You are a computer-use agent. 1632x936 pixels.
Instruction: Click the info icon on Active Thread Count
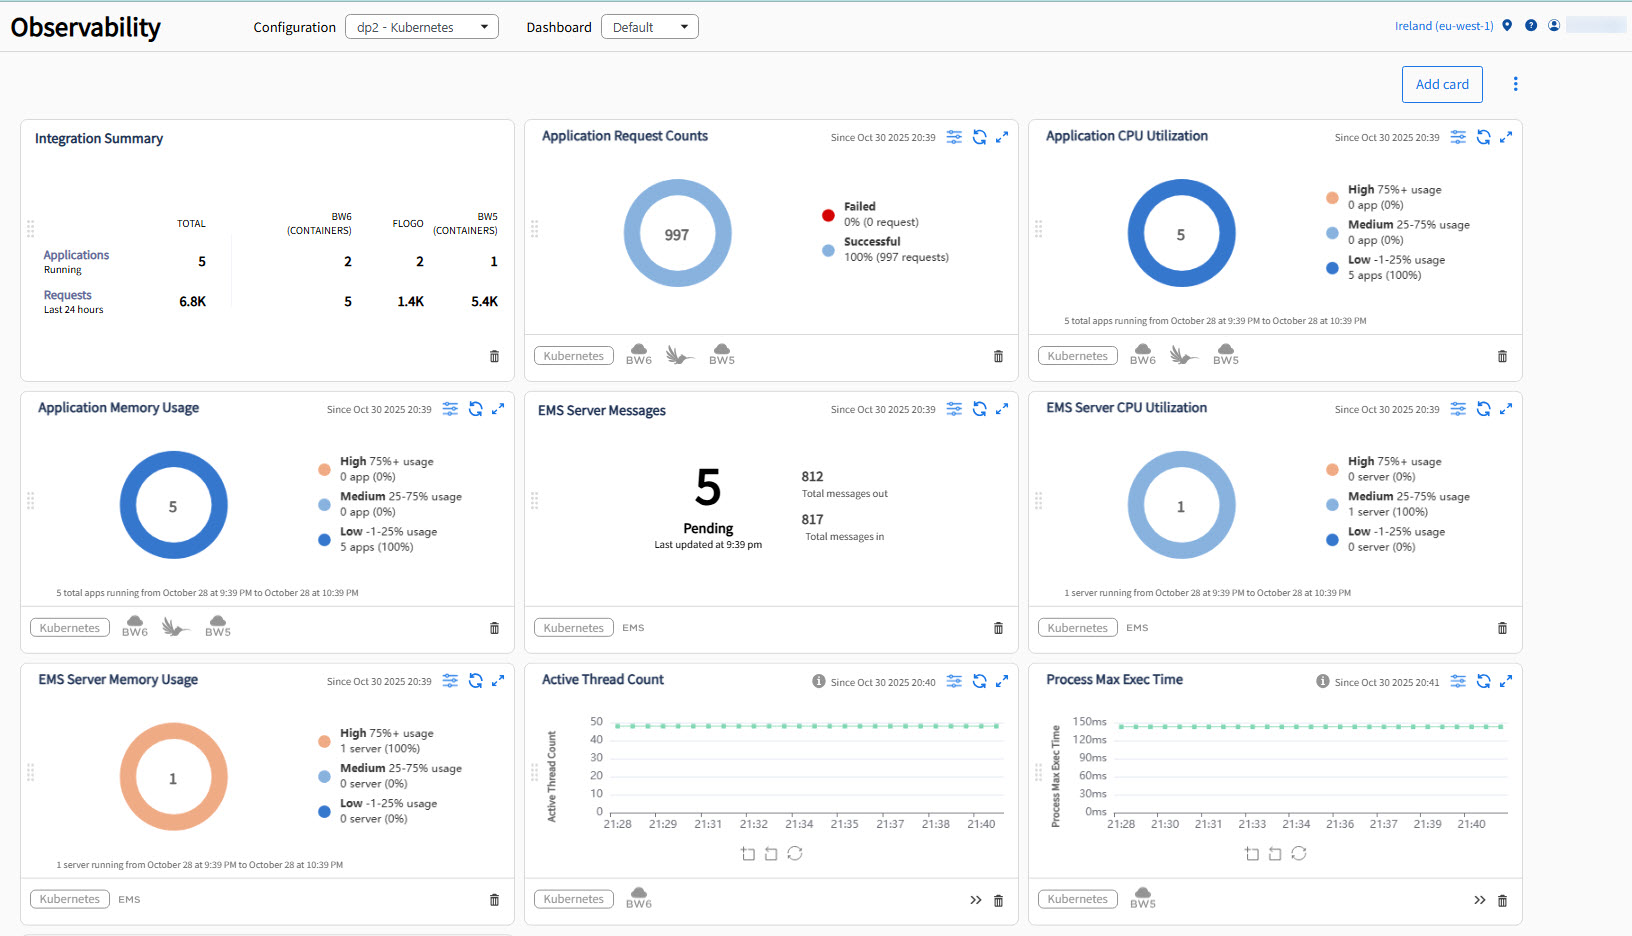pos(819,681)
